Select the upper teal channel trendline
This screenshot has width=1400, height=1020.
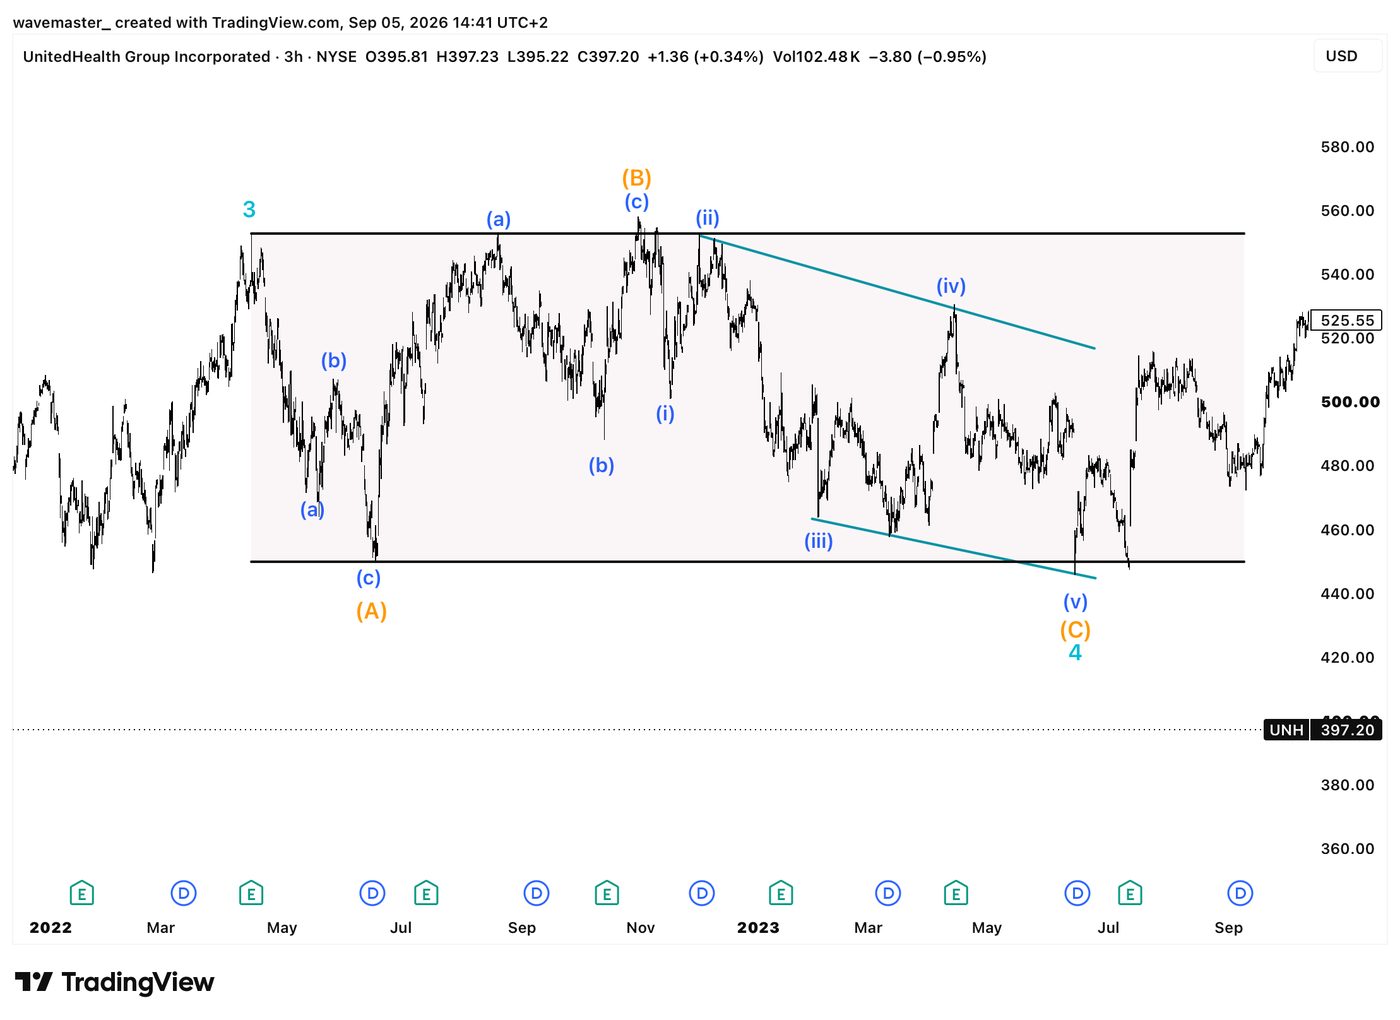[x=897, y=292]
